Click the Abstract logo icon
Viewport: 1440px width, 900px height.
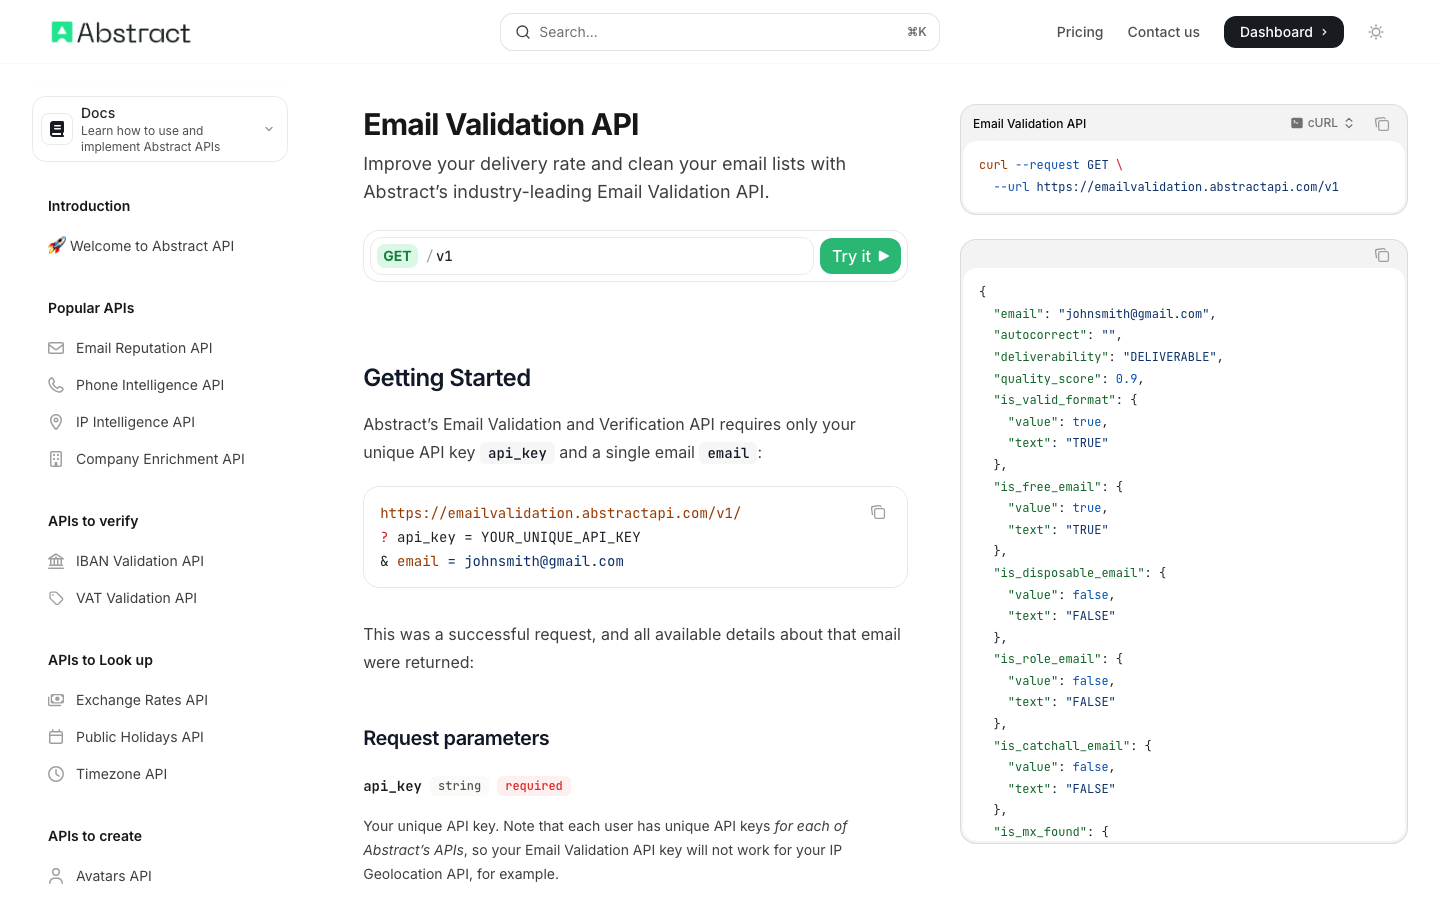pyautogui.click(x=62, y=32)
